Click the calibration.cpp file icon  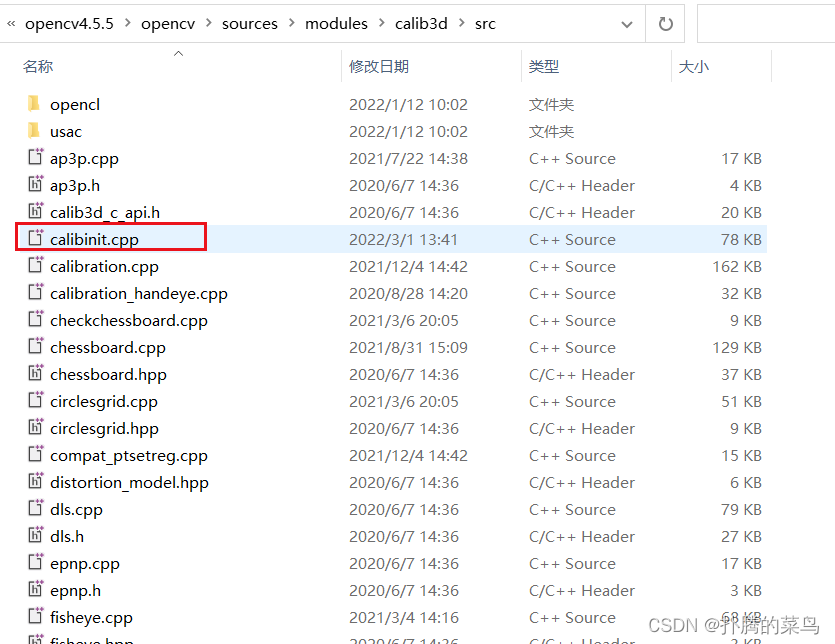(x=36, y=265)
